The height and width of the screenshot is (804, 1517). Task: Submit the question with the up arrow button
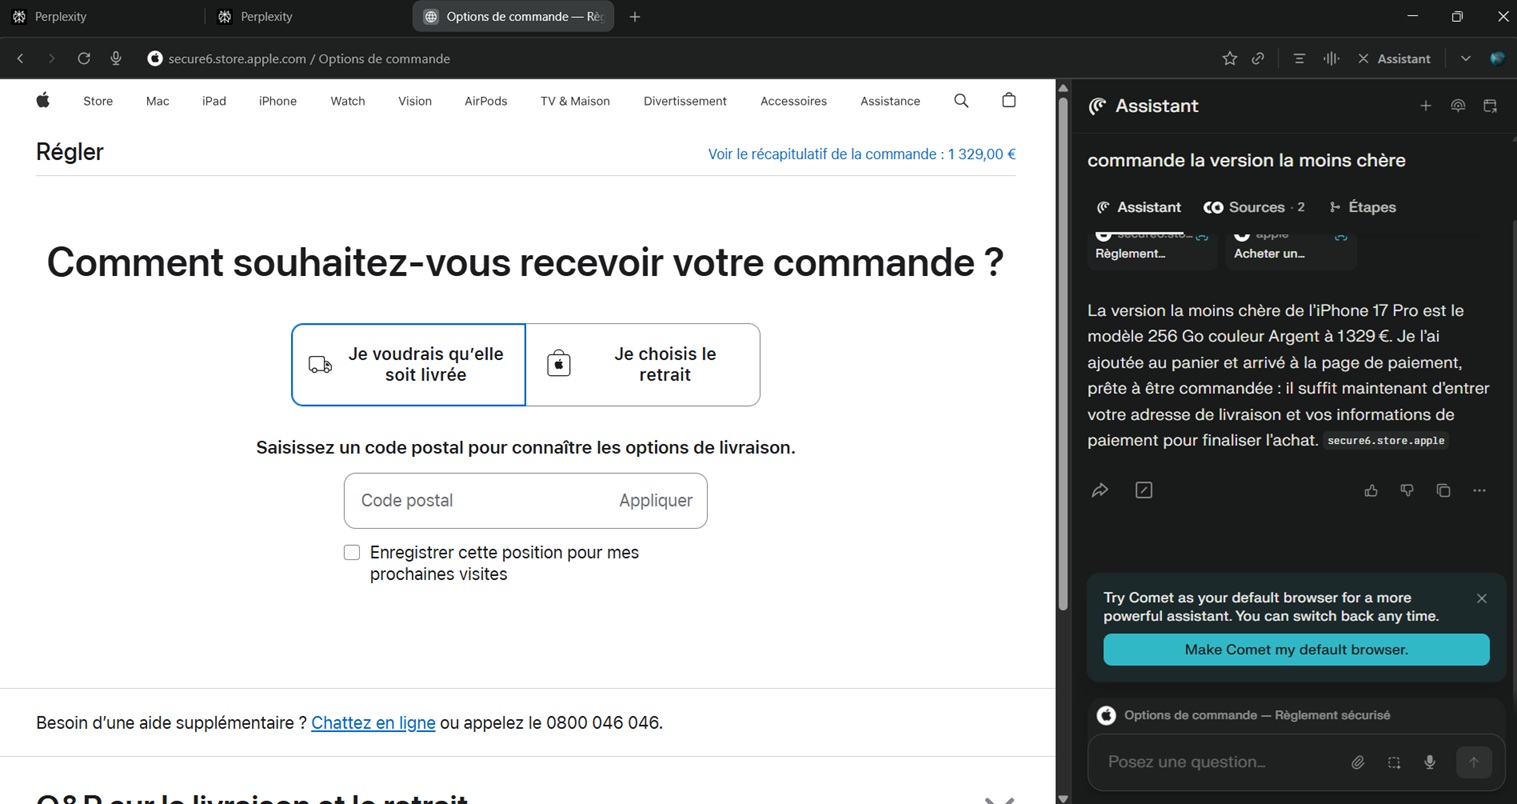coord(1474,762)
